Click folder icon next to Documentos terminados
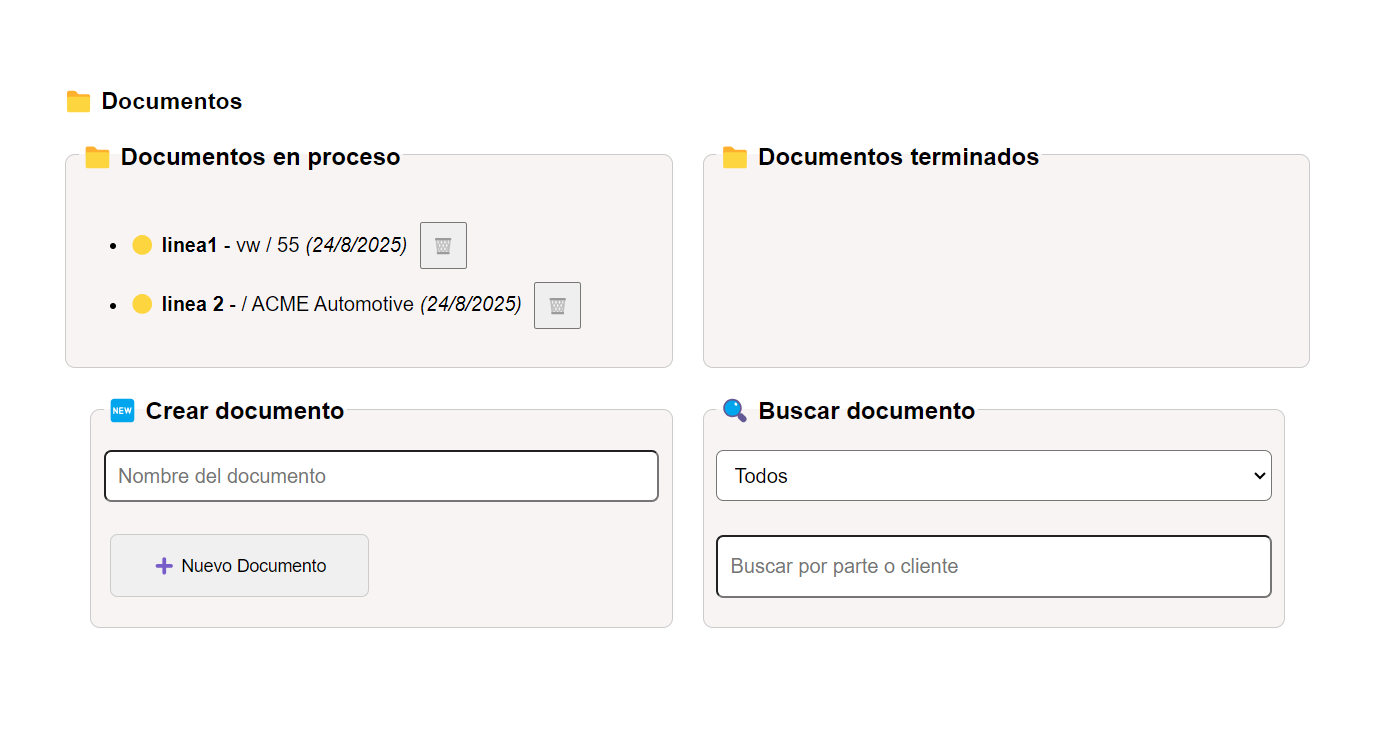 point(735,158)
